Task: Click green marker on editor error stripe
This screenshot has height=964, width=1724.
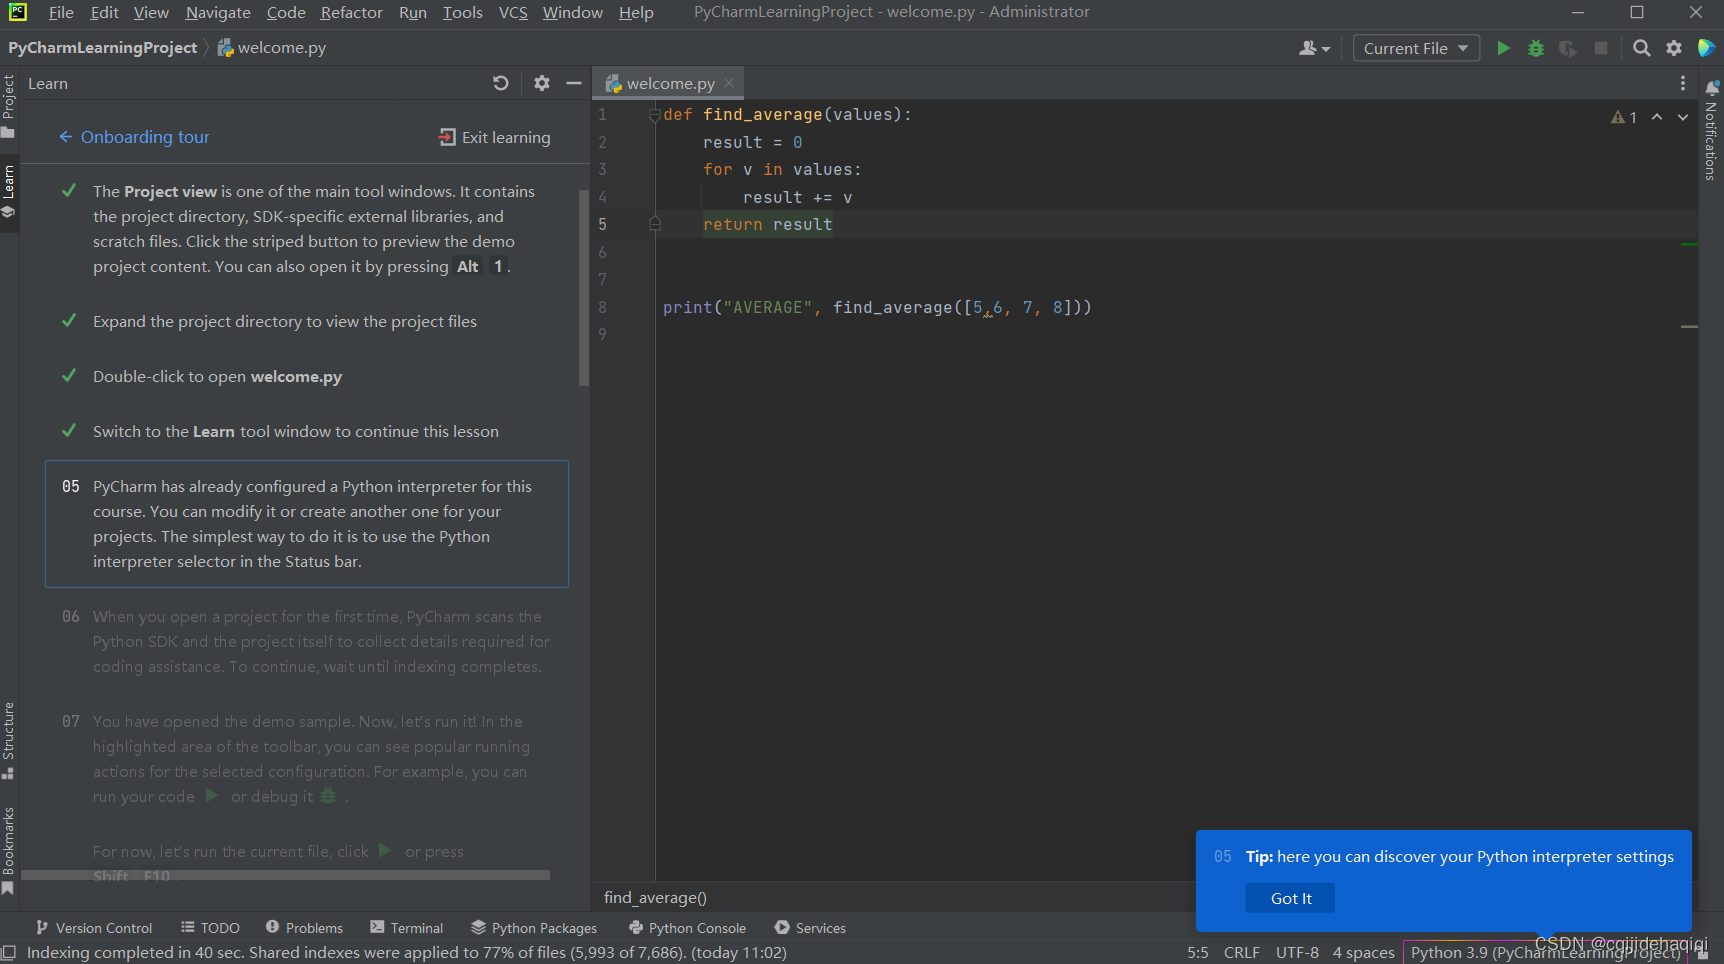Action: [1690, 244]
